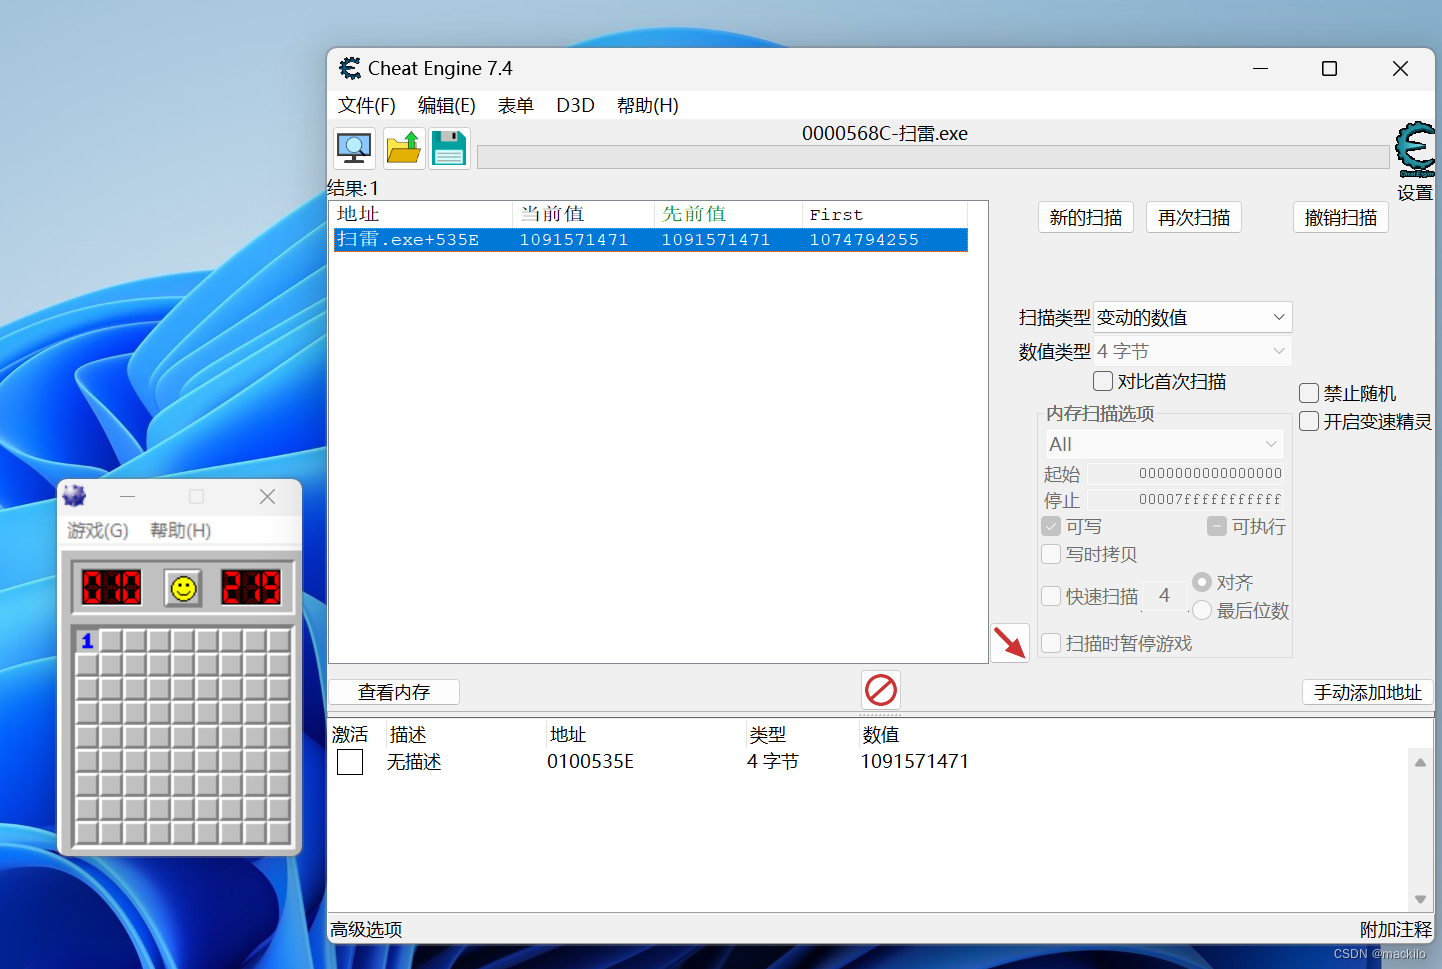
Task: Click the Minesweeper mine counter display
Action: tap(112, 587)
